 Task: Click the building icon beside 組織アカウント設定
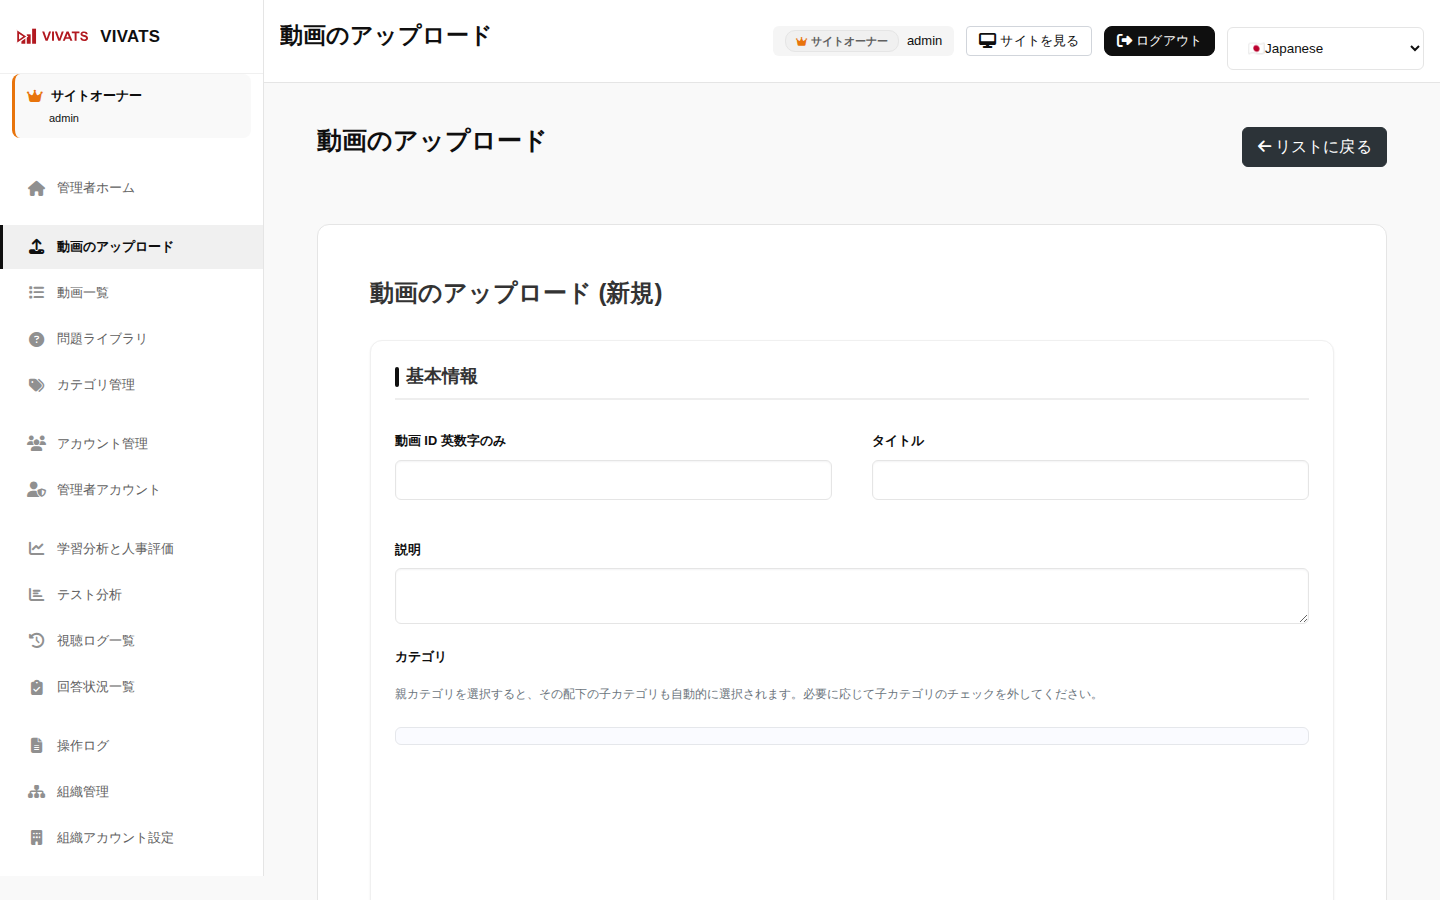coord(37,838)
